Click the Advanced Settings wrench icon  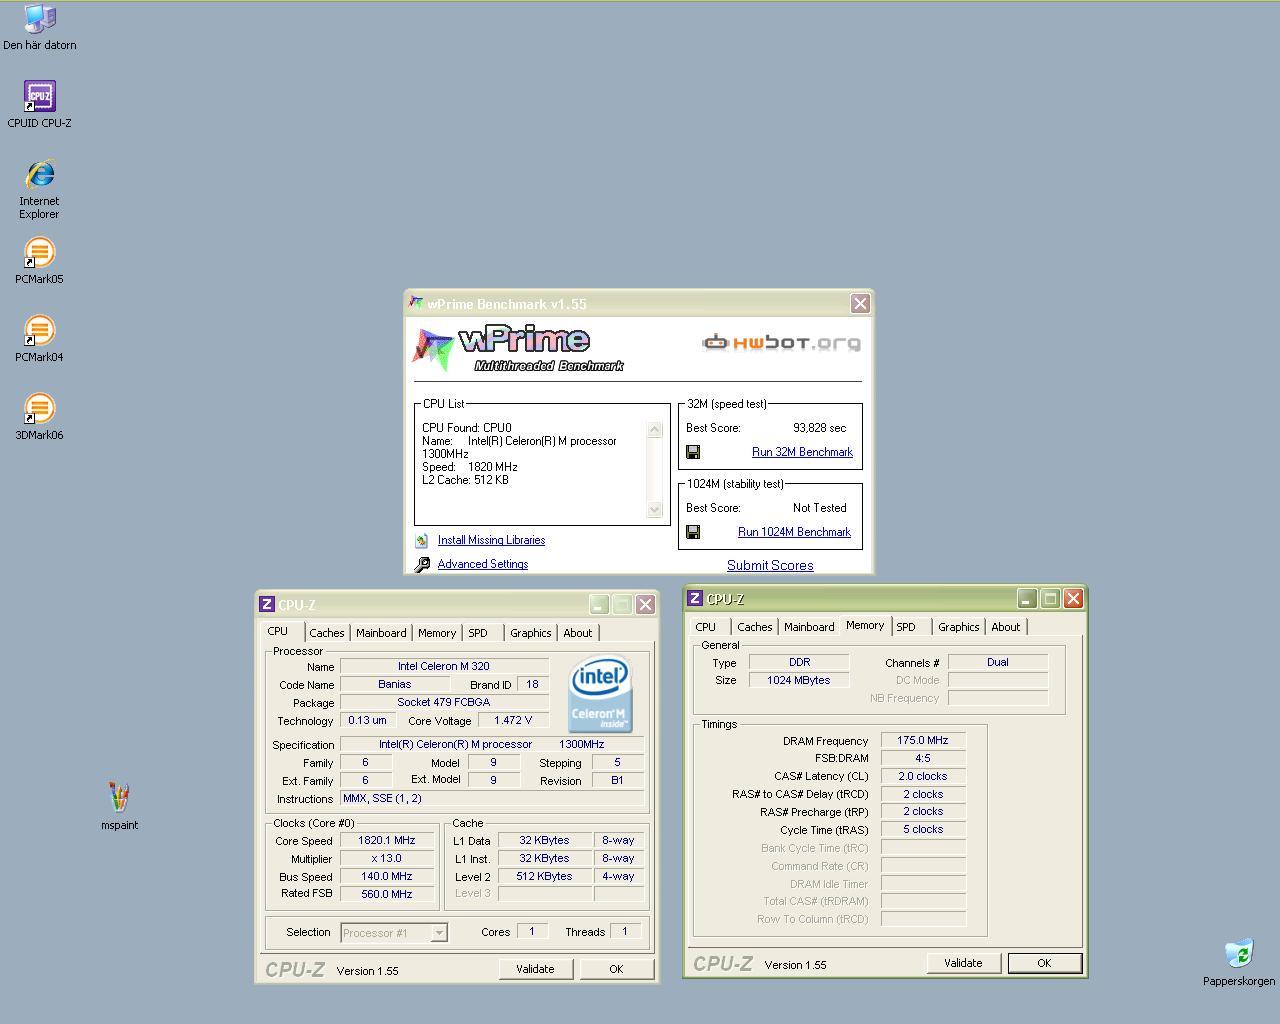[x=422, y=564]
